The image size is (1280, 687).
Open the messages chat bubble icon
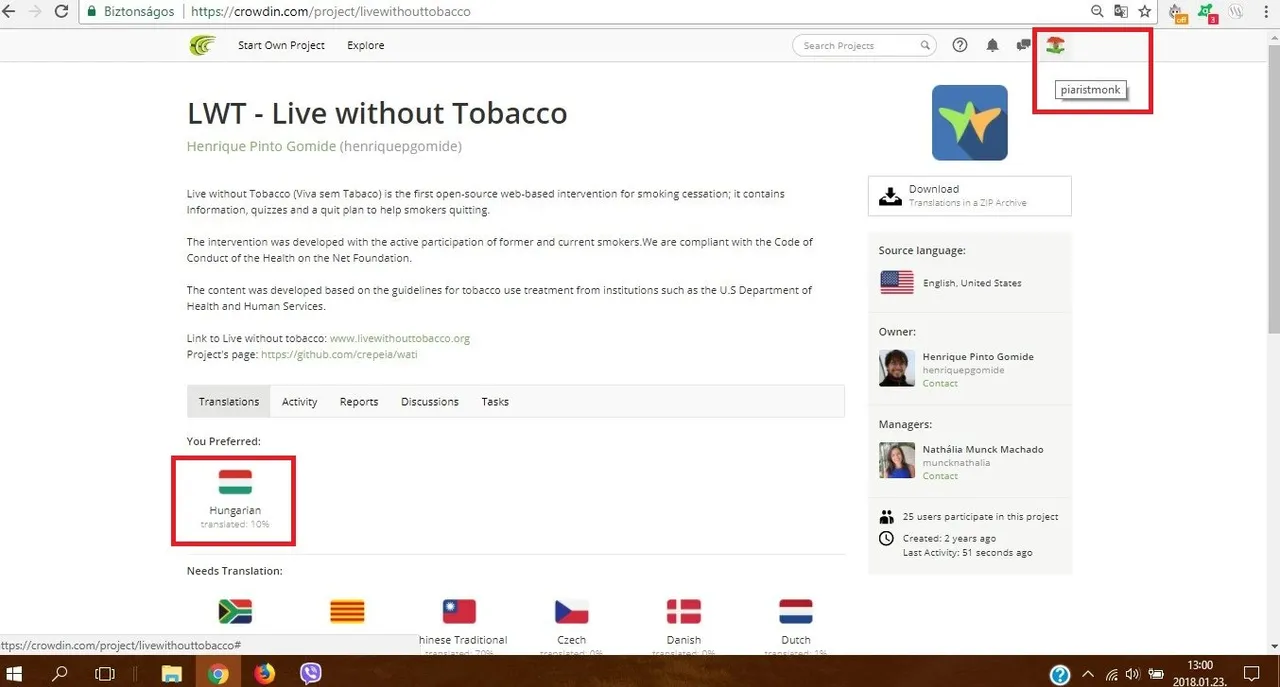(1023, 45)
